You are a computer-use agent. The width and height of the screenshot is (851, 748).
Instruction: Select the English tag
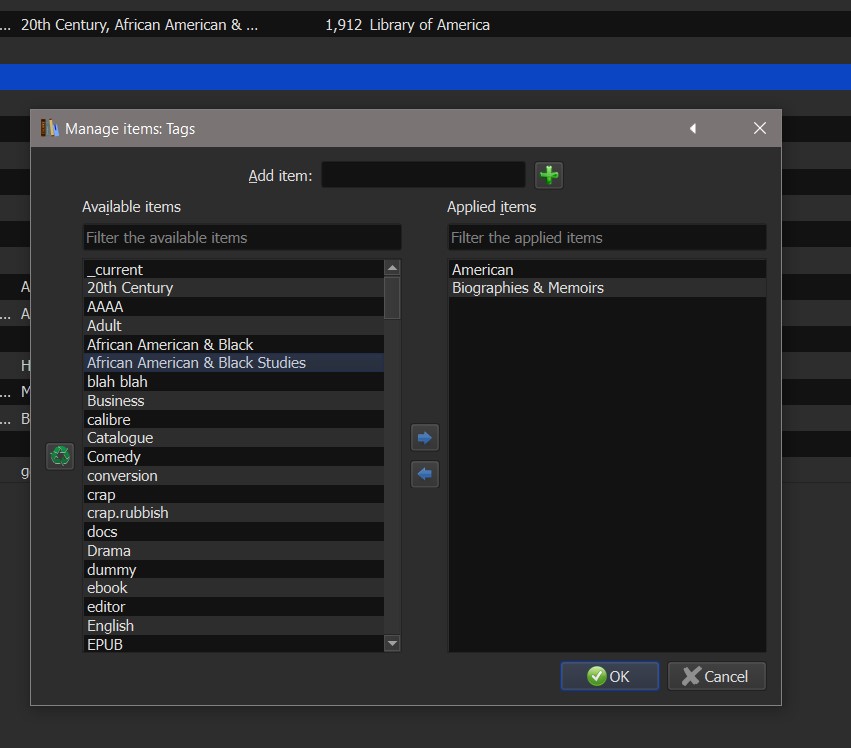233,625
